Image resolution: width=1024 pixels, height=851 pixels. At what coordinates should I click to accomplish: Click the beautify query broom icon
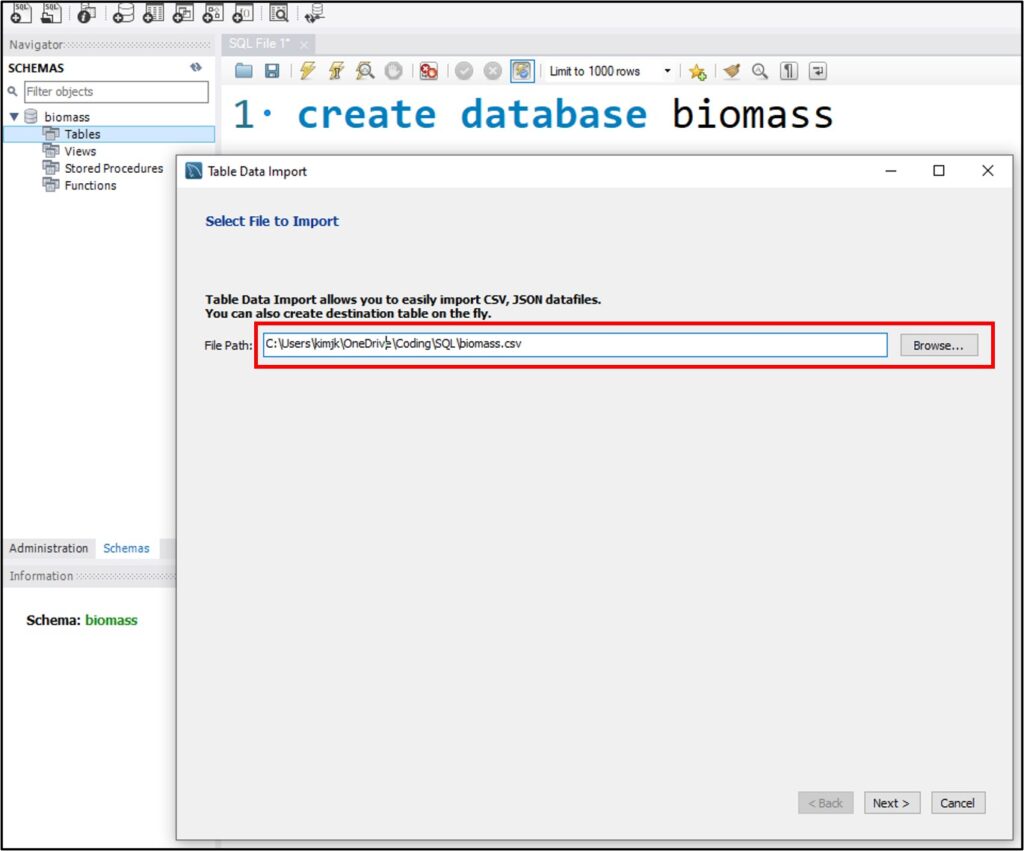pyautogui.click(x=731, y=71)
